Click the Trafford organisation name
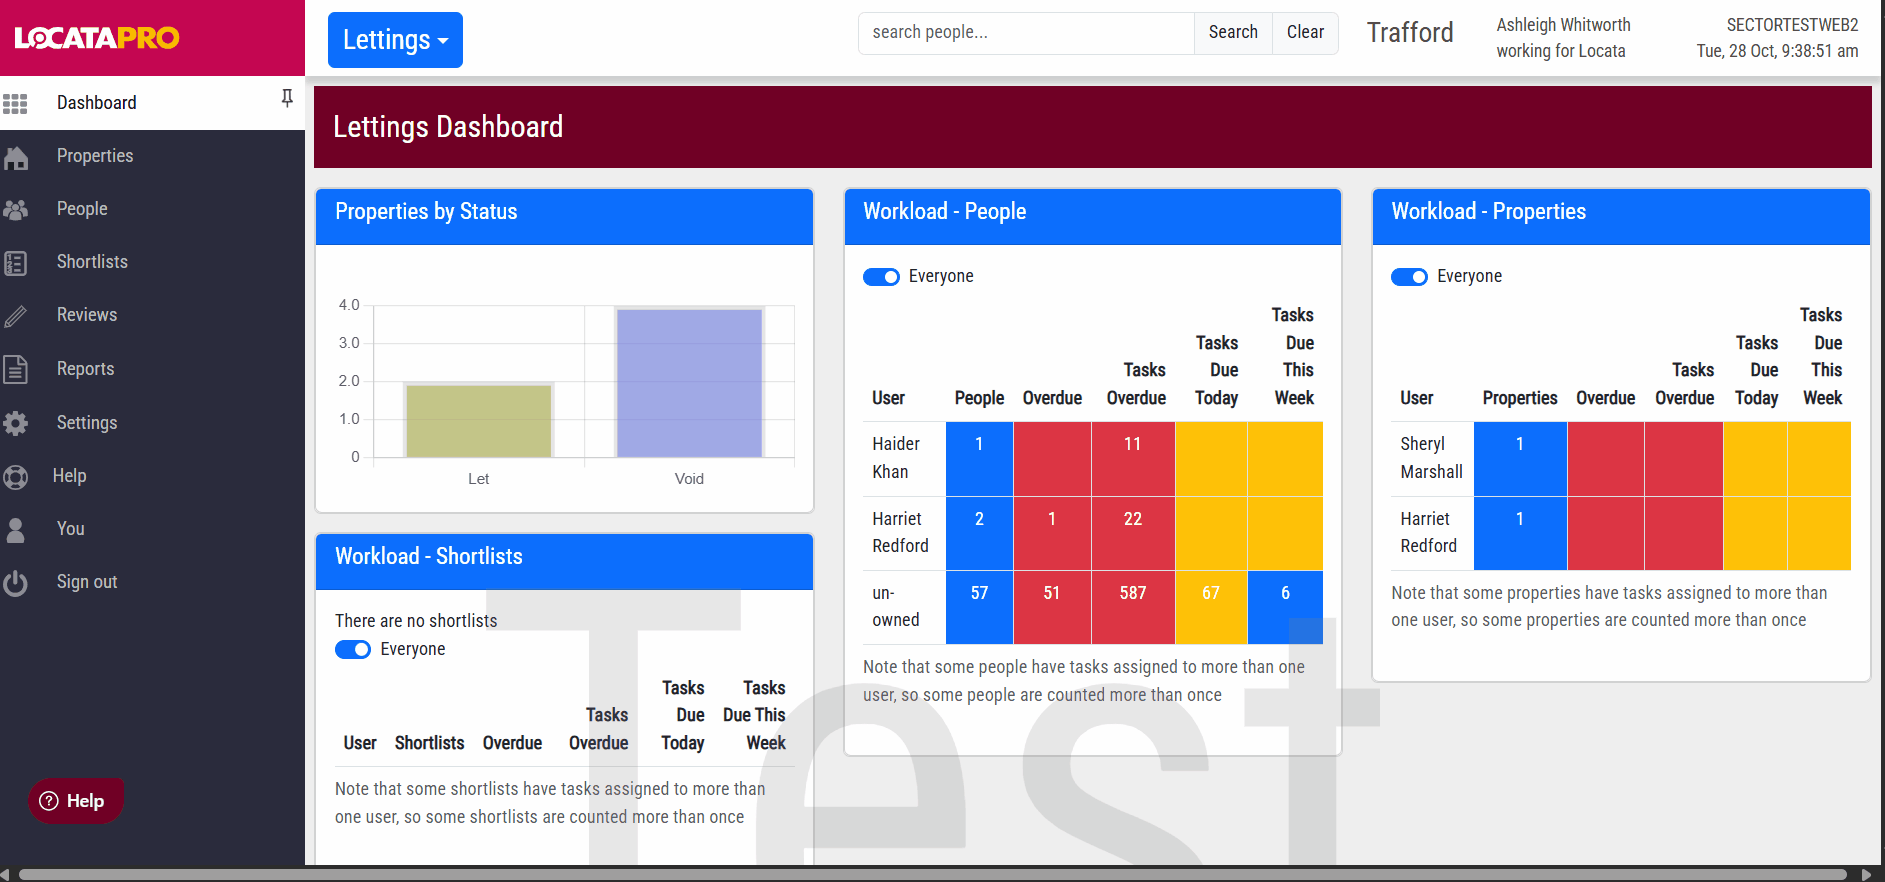Image resolution: width=1885 pixels, height=882 pixels. [x=1410, y=33]
